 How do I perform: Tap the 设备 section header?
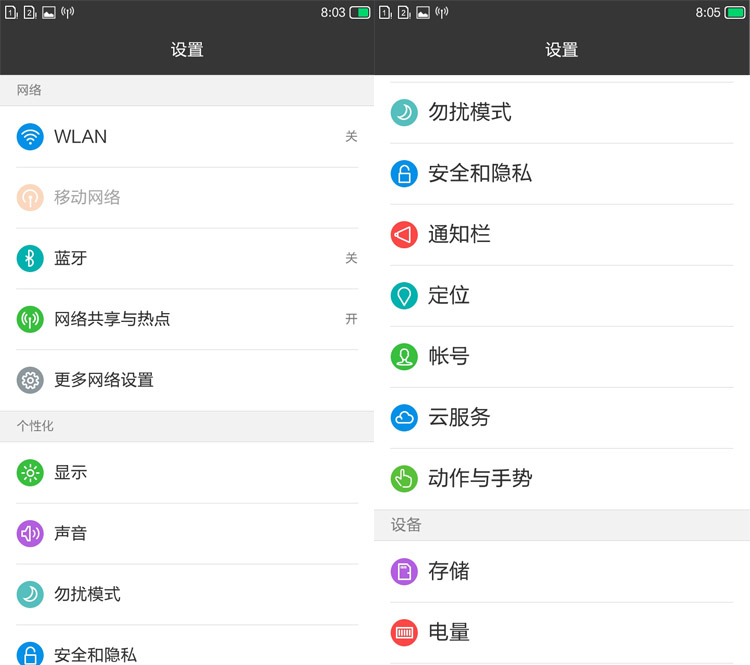tap(406, 525)
